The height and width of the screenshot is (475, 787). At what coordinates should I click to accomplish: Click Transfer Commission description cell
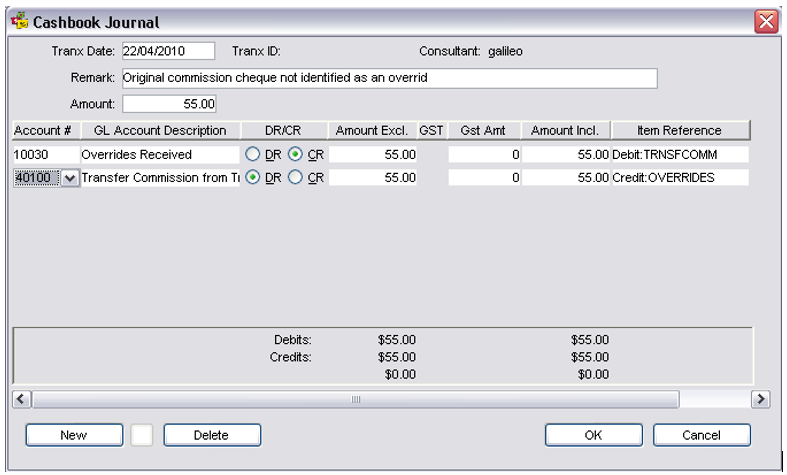[x=160, y=178]
